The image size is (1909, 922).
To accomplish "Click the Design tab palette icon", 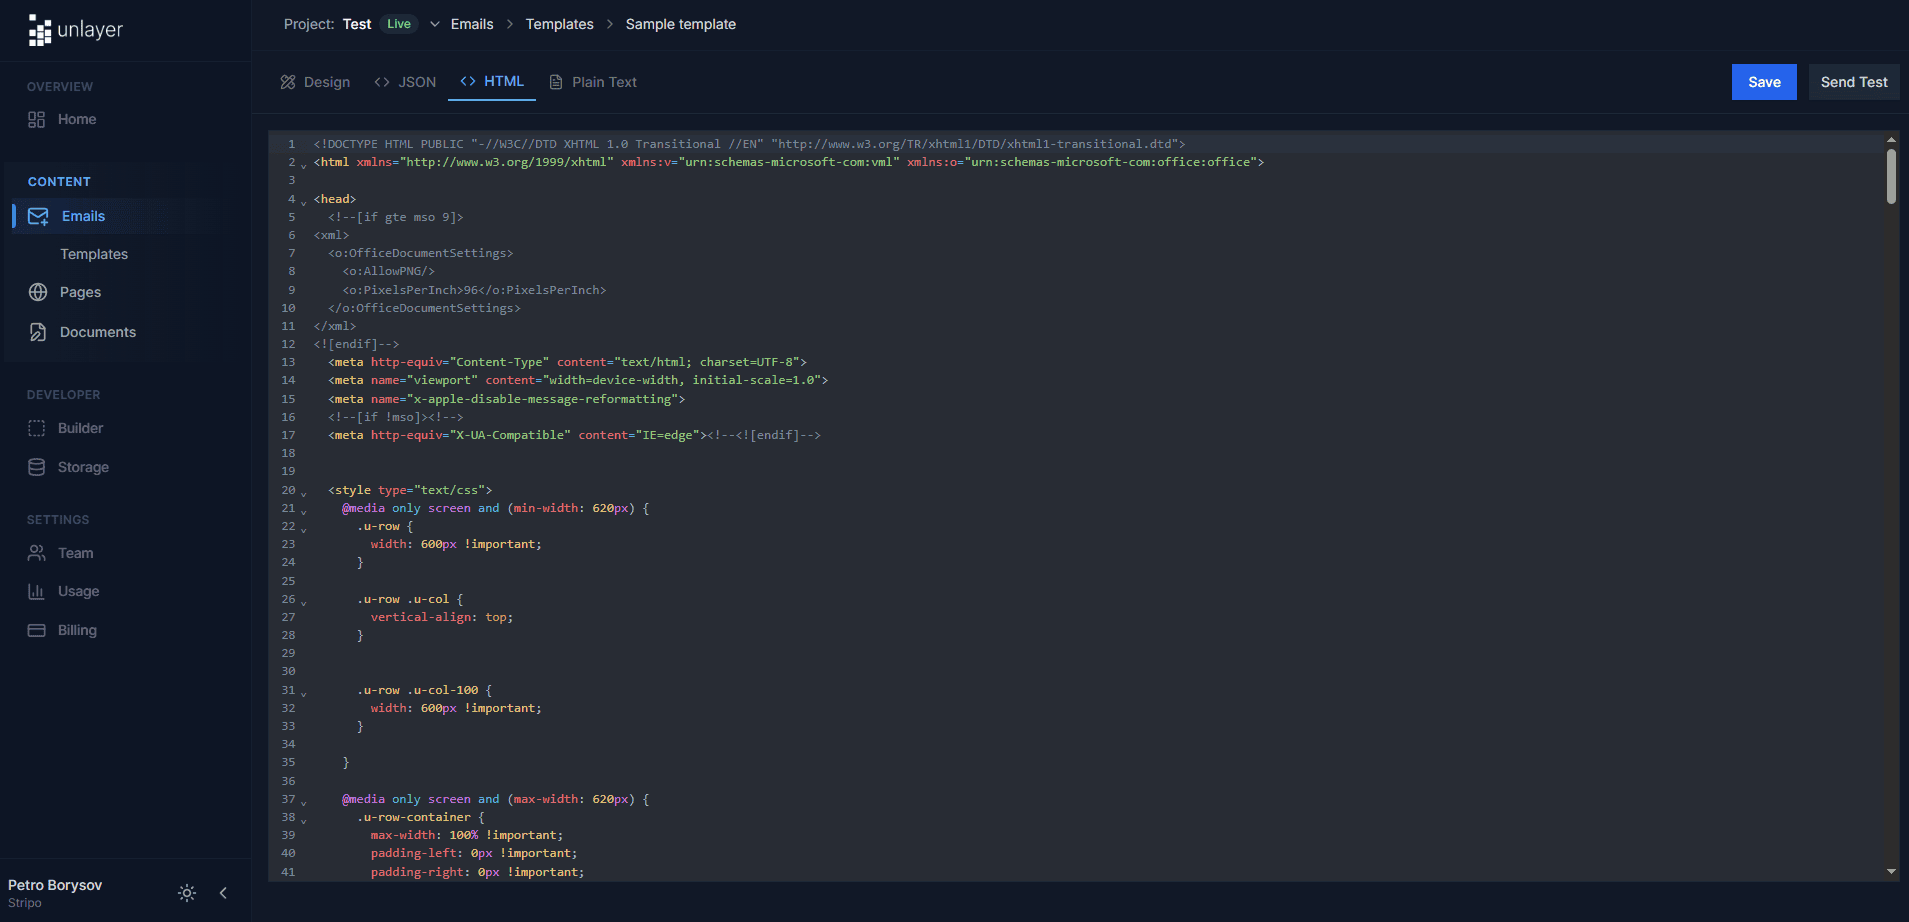I will tap(288, 82).
